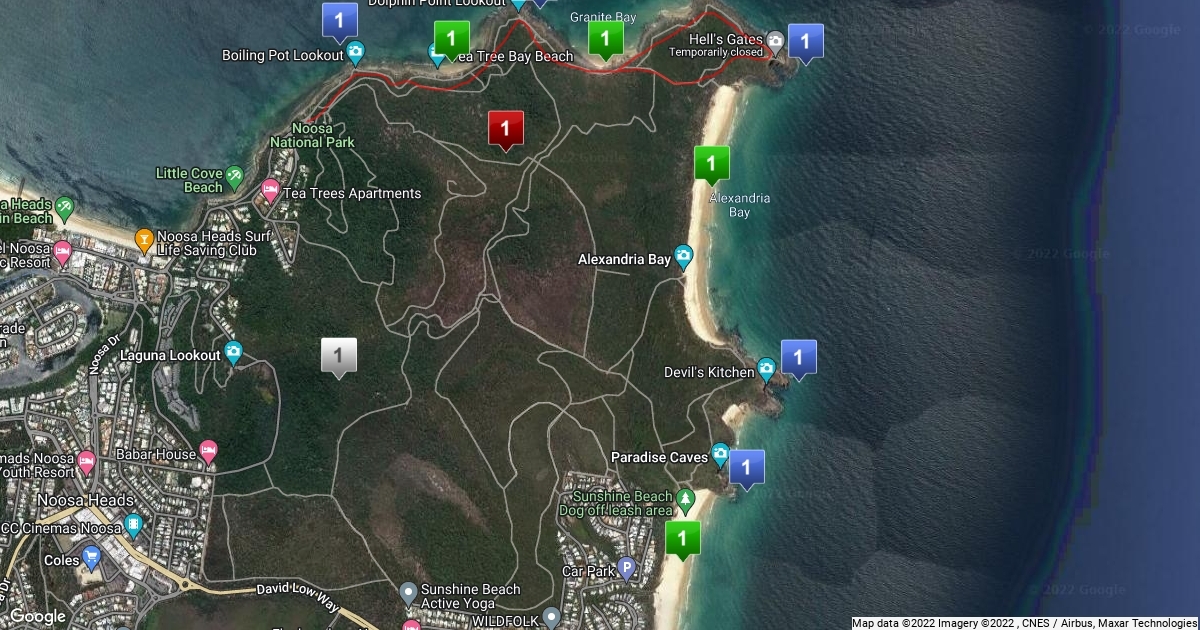Screen dimensions: 1200x630
Task: Click the Boiling Pot Lookout label
Action: [x=282, y=55]
